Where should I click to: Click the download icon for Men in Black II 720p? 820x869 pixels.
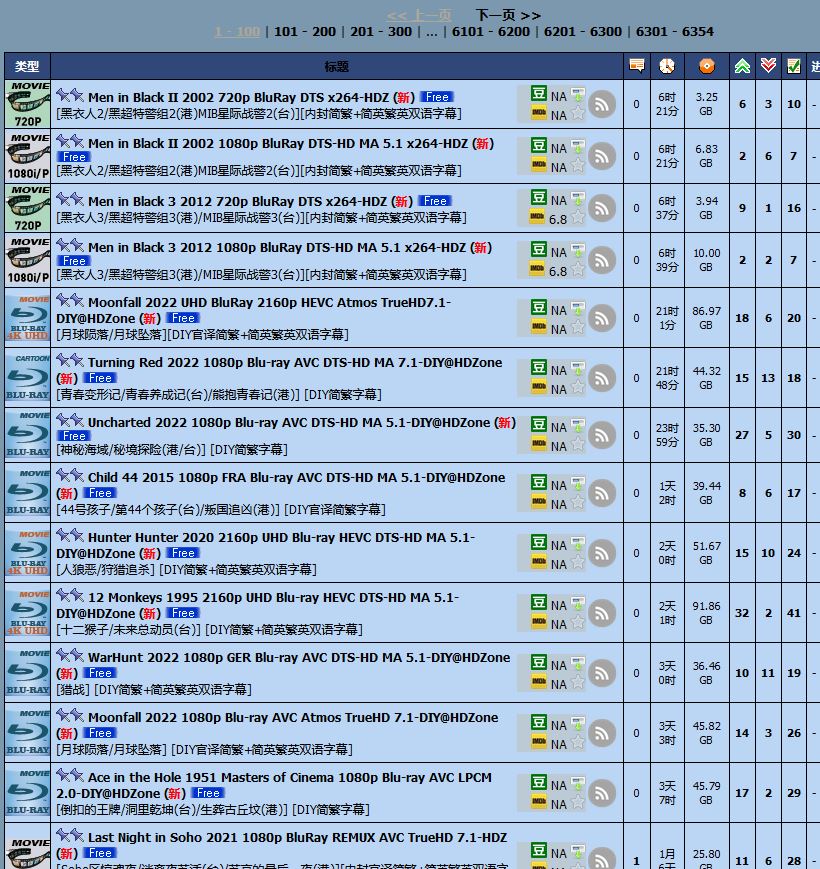pyautogui.click(x=578, y=94)
